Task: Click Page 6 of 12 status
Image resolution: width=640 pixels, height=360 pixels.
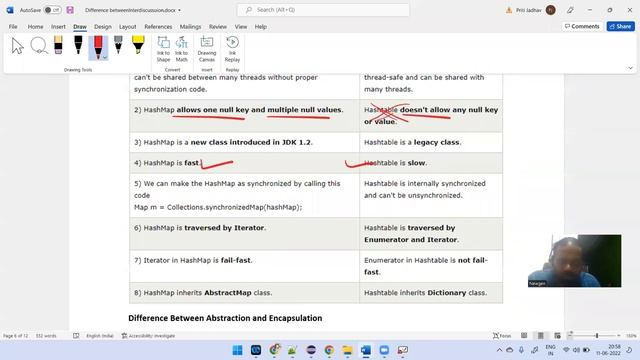Action: tap(16, 336)
